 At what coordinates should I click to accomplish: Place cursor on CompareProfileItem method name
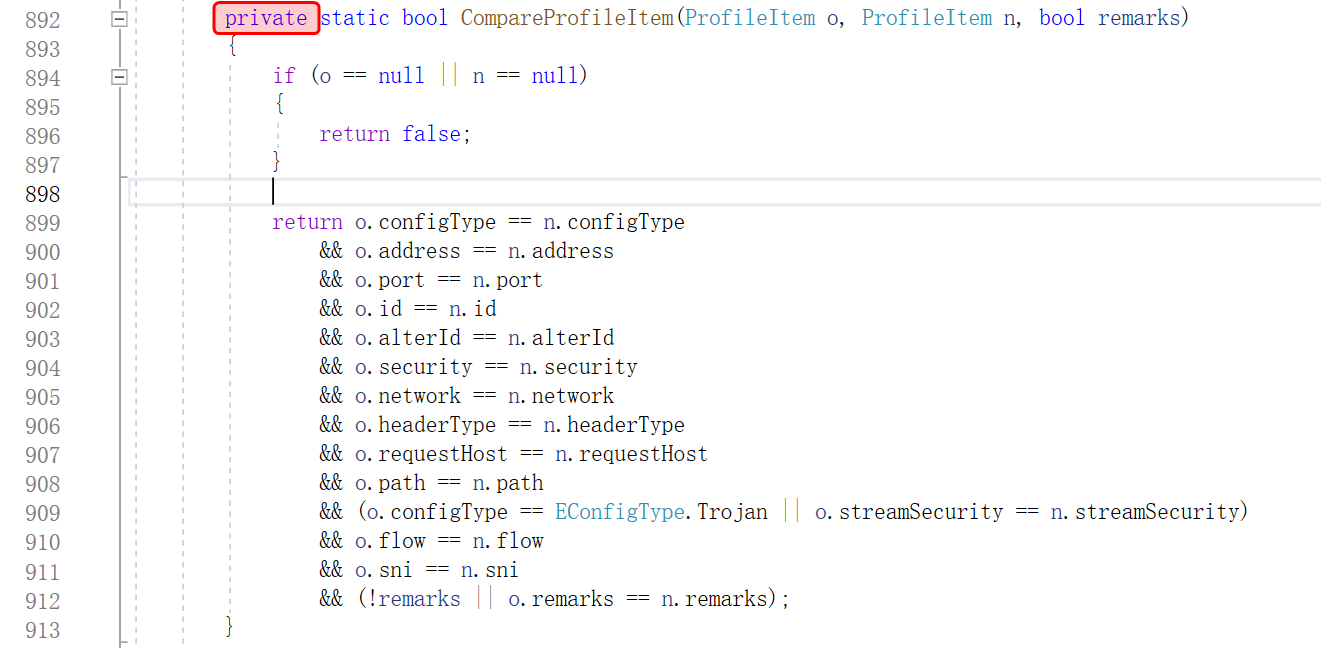[x=567, y=18]
